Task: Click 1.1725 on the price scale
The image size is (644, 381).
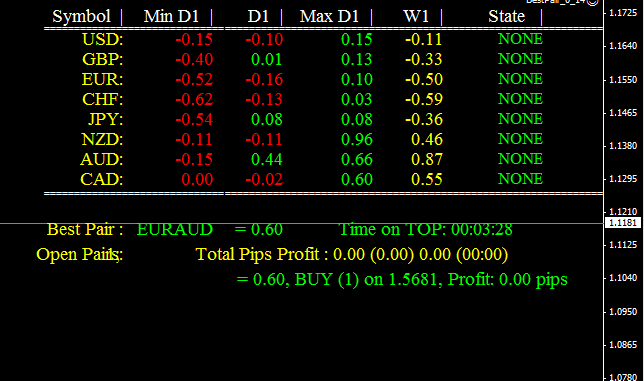Action: pos(623,13)
